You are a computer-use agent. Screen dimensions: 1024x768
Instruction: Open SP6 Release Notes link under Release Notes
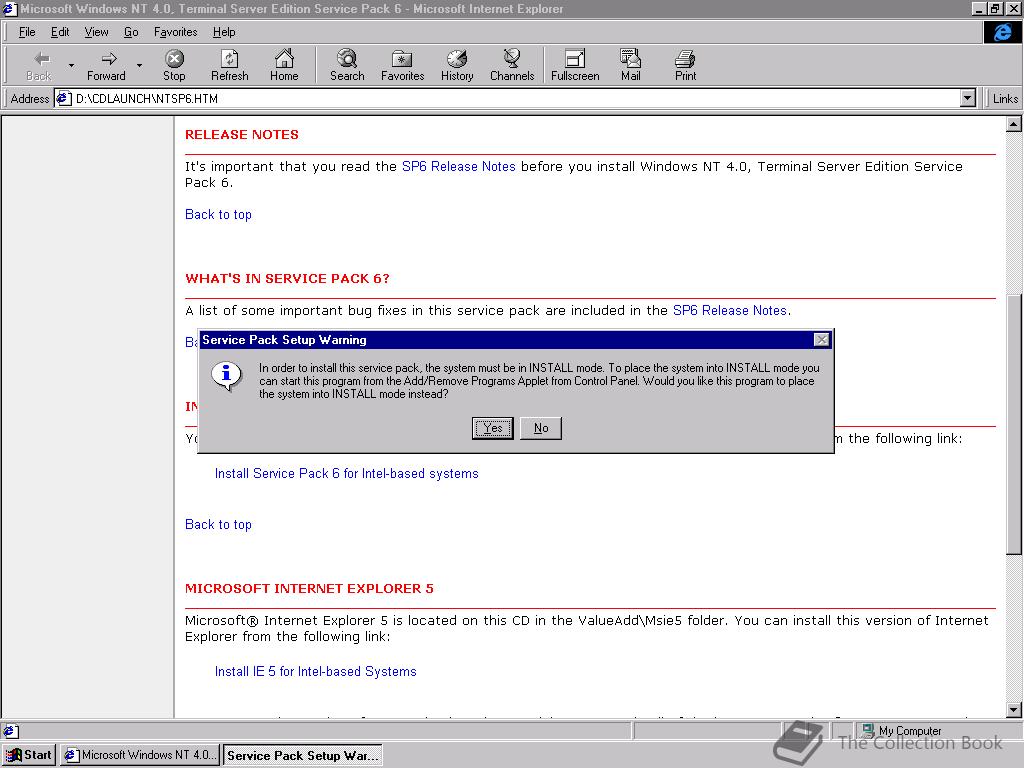[458, 167]
